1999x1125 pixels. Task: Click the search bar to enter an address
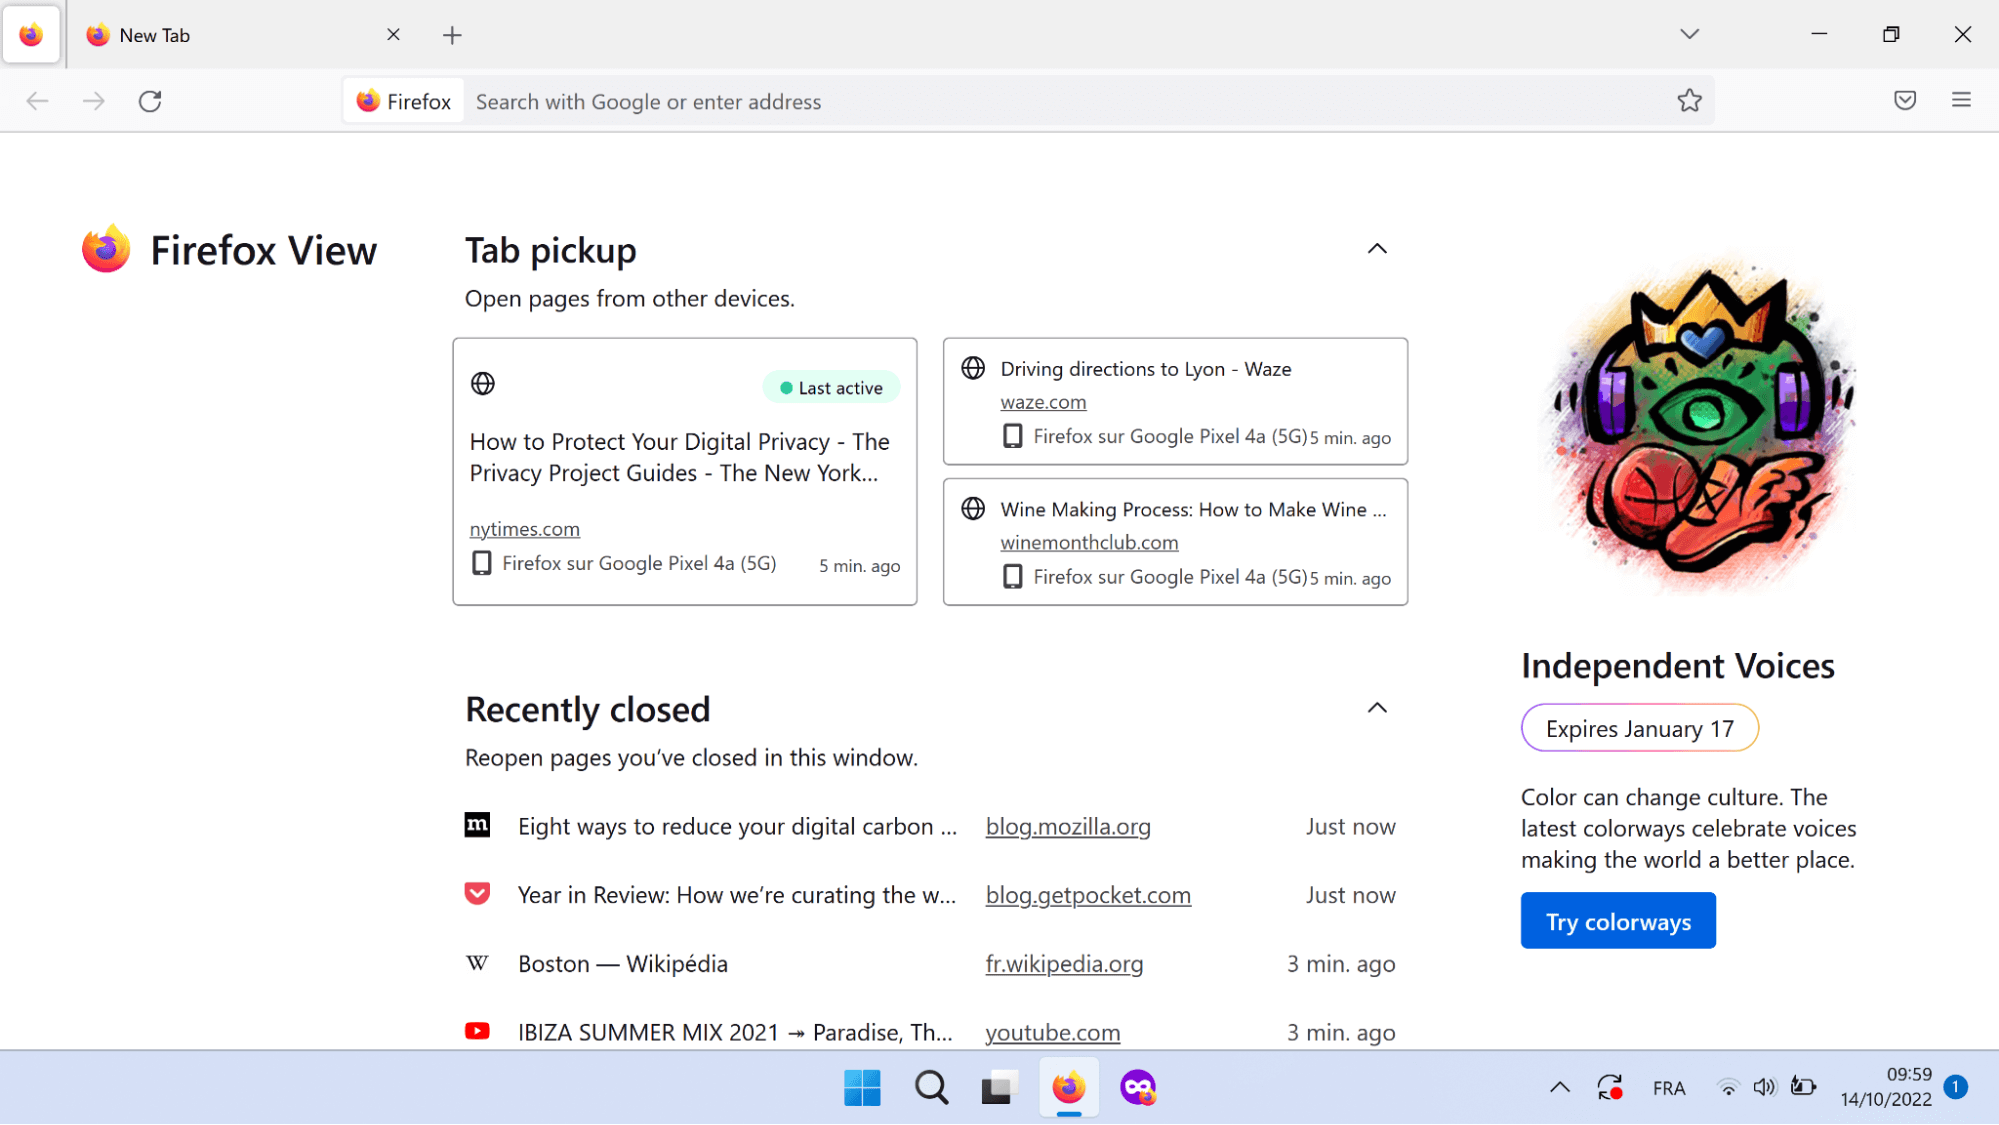(x=900, y=100)
